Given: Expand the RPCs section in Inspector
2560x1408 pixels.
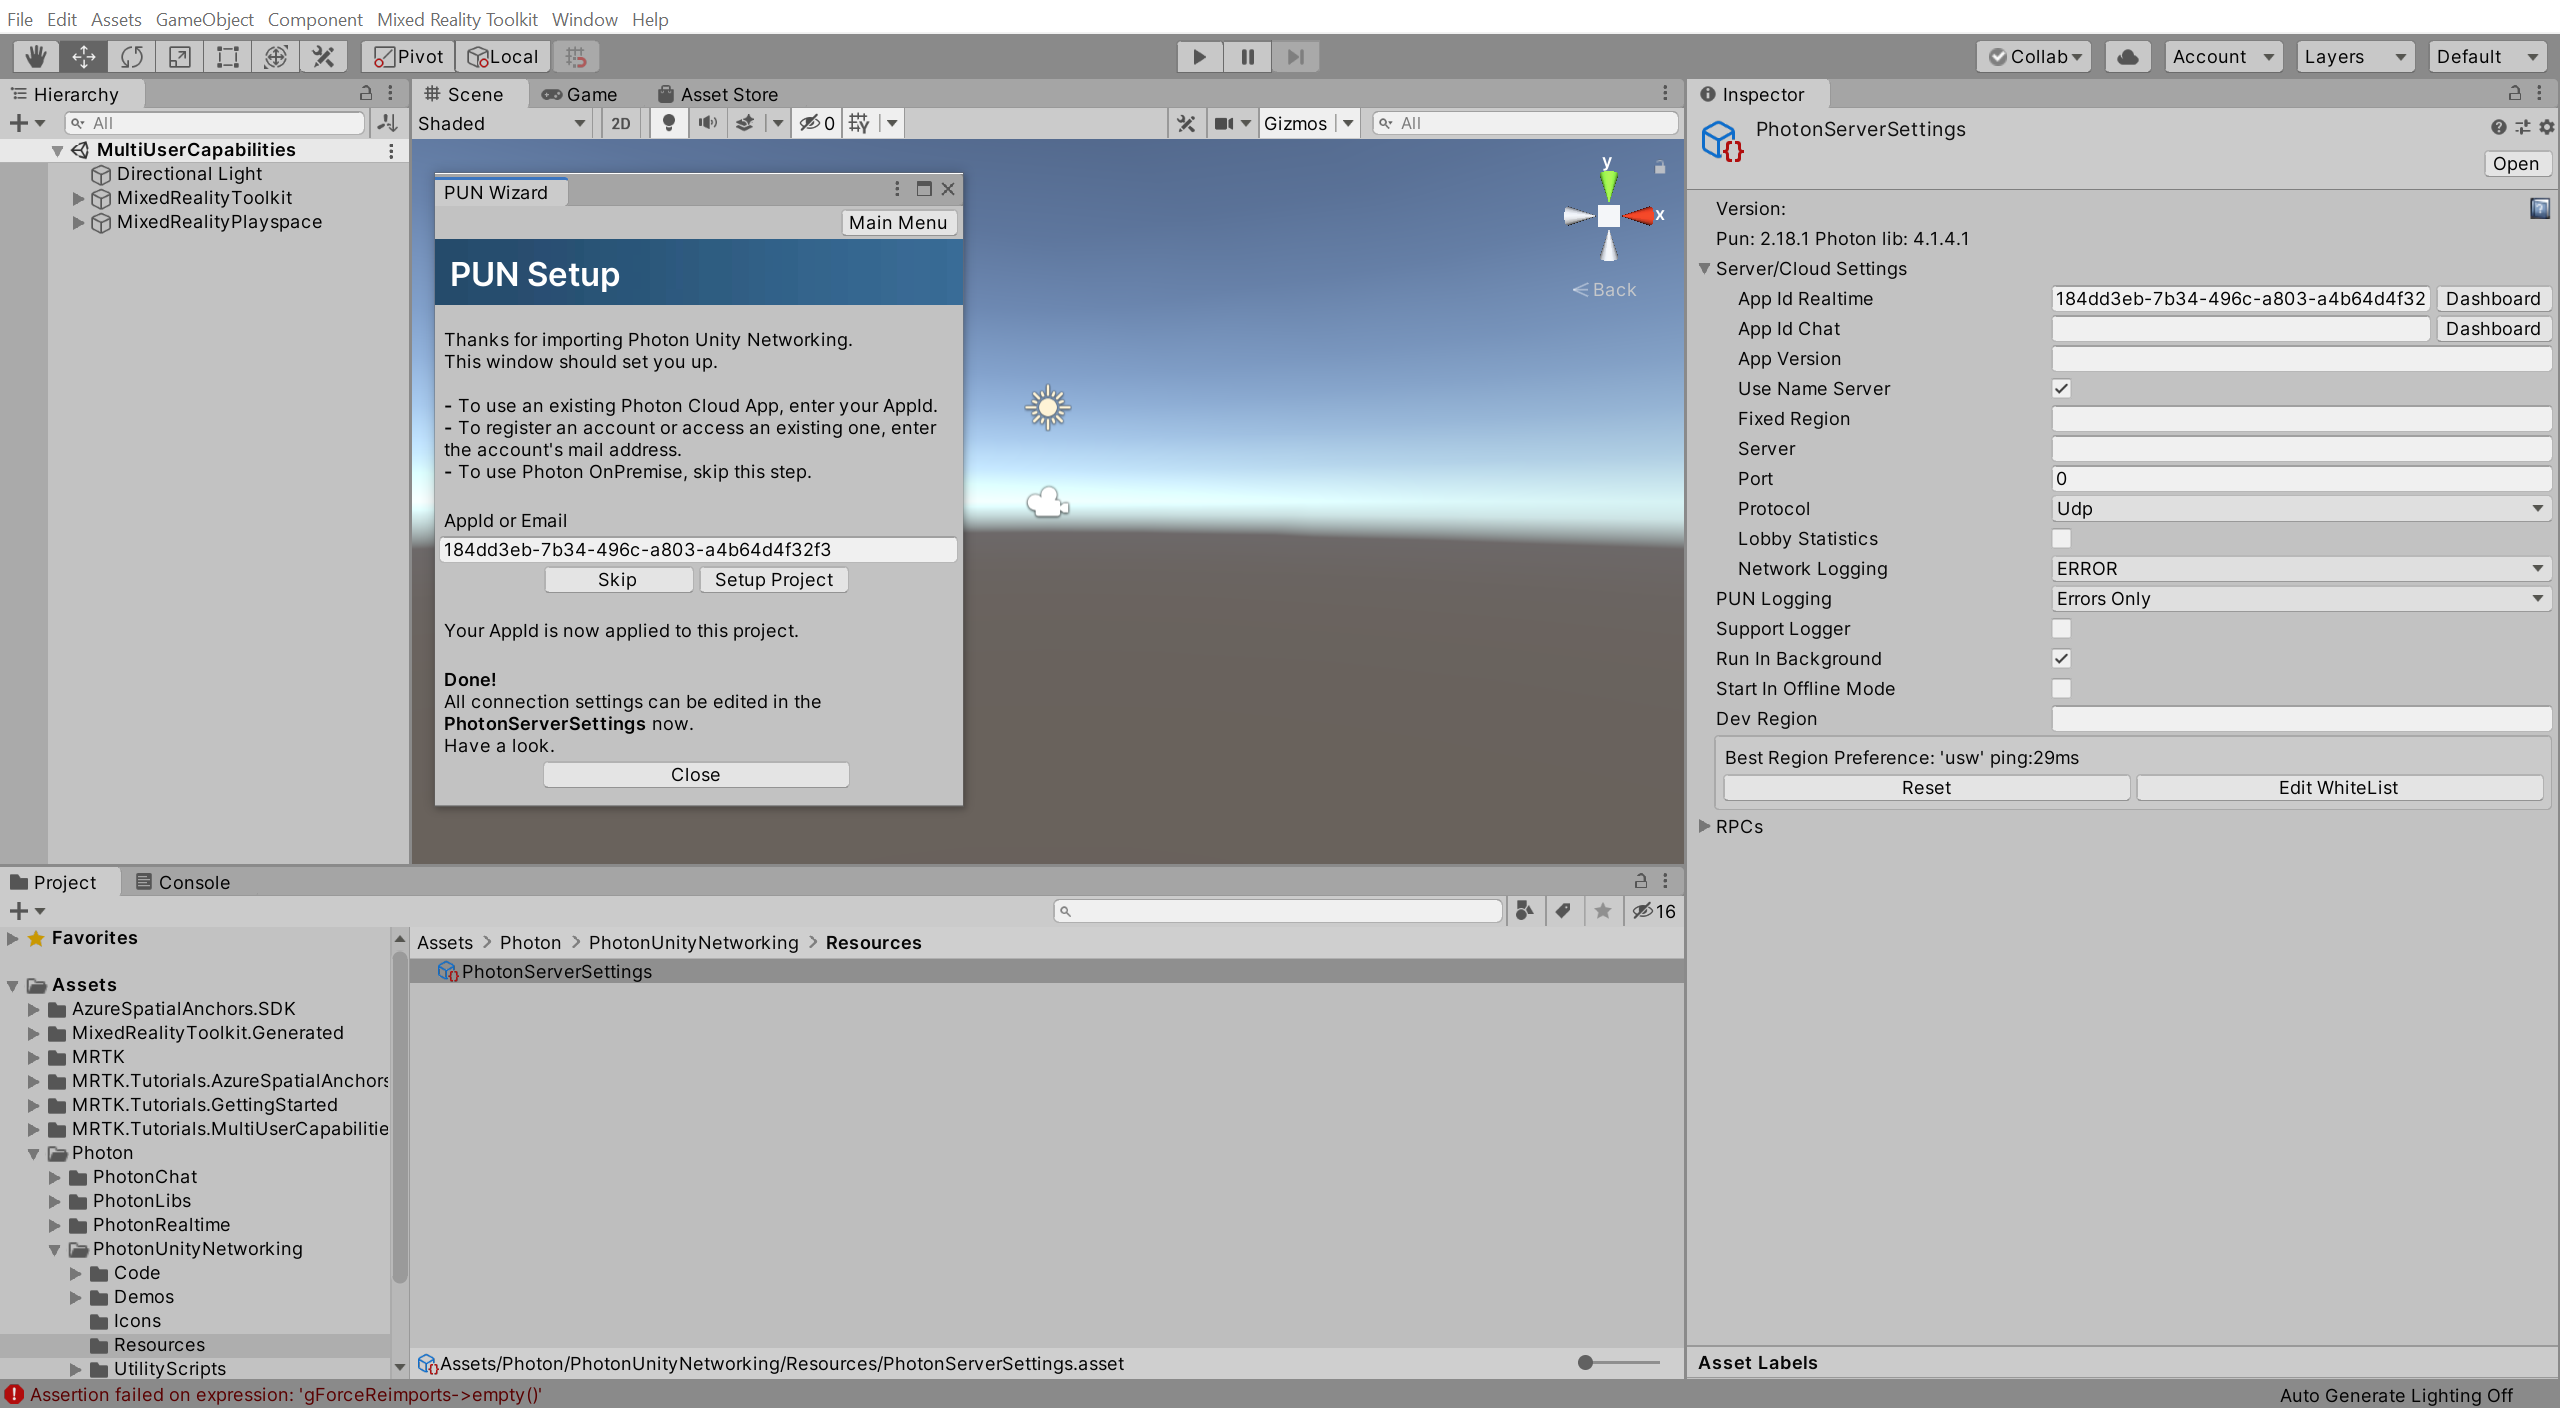Looking at the screenshot, I should [x=1704, y=826].
